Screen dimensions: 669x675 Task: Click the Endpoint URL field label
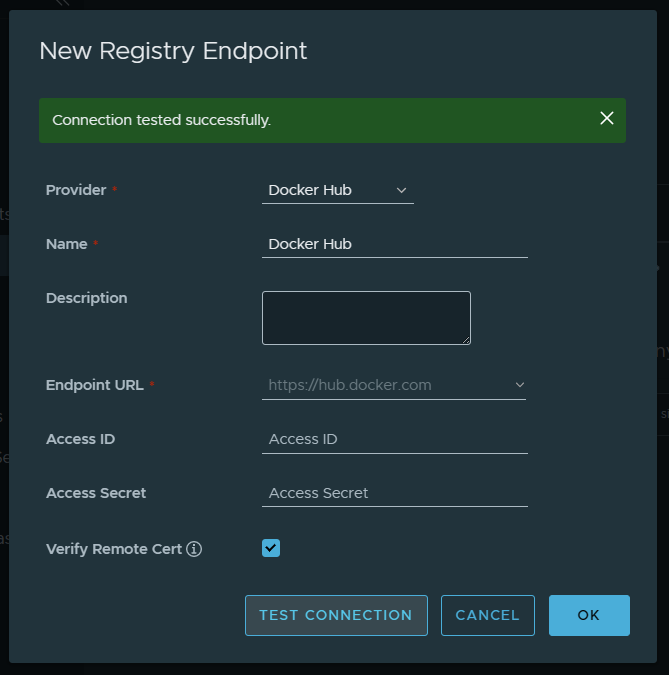click(x=95, y=385)
